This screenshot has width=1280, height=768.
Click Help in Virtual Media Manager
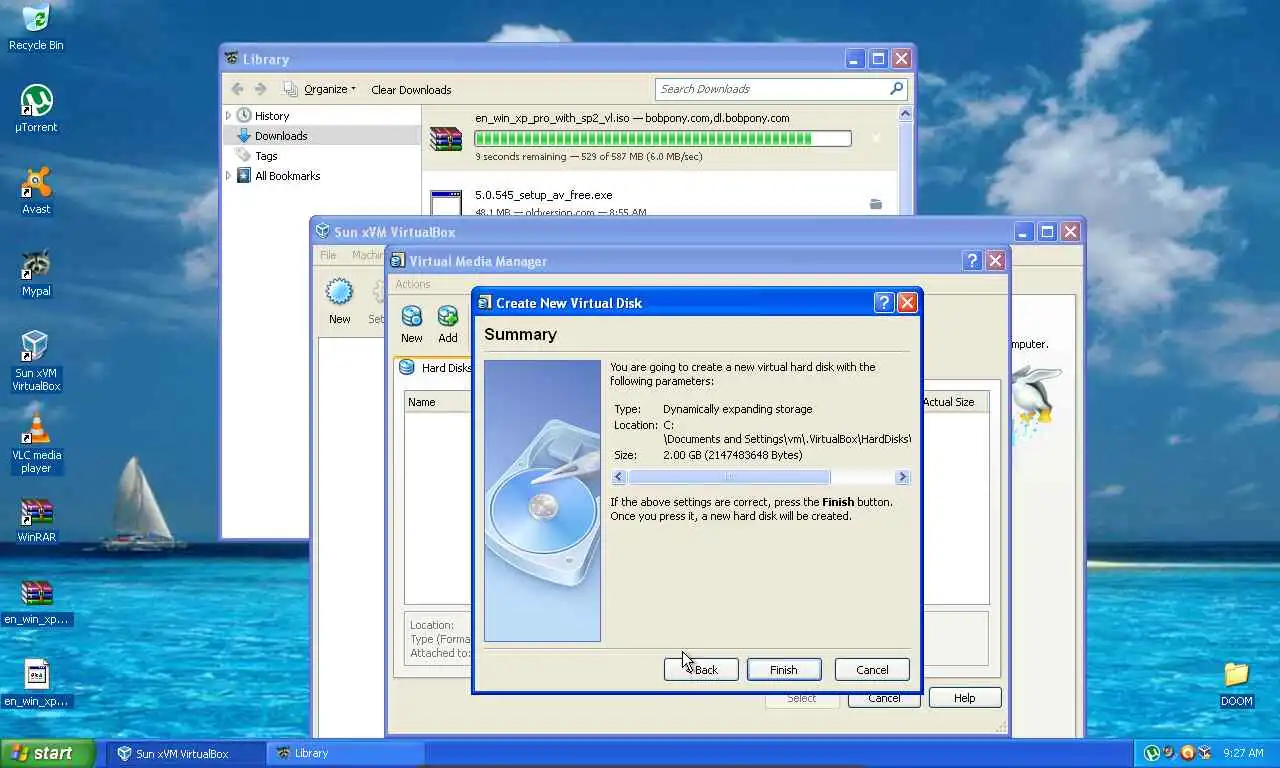tap(965, 698)
